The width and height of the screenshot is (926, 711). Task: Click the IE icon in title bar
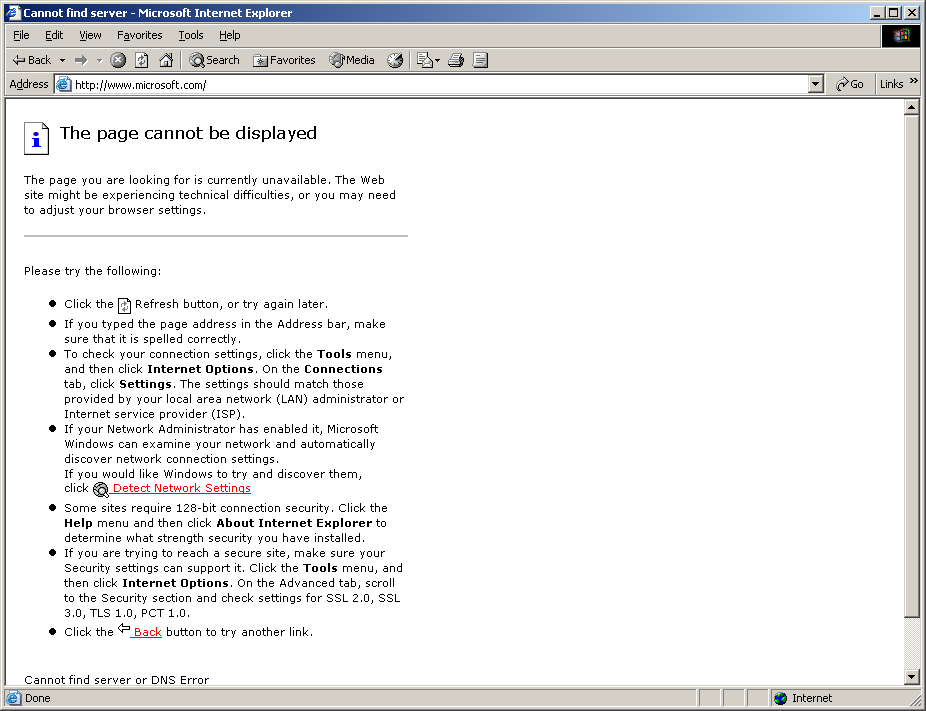click(13, 12)
